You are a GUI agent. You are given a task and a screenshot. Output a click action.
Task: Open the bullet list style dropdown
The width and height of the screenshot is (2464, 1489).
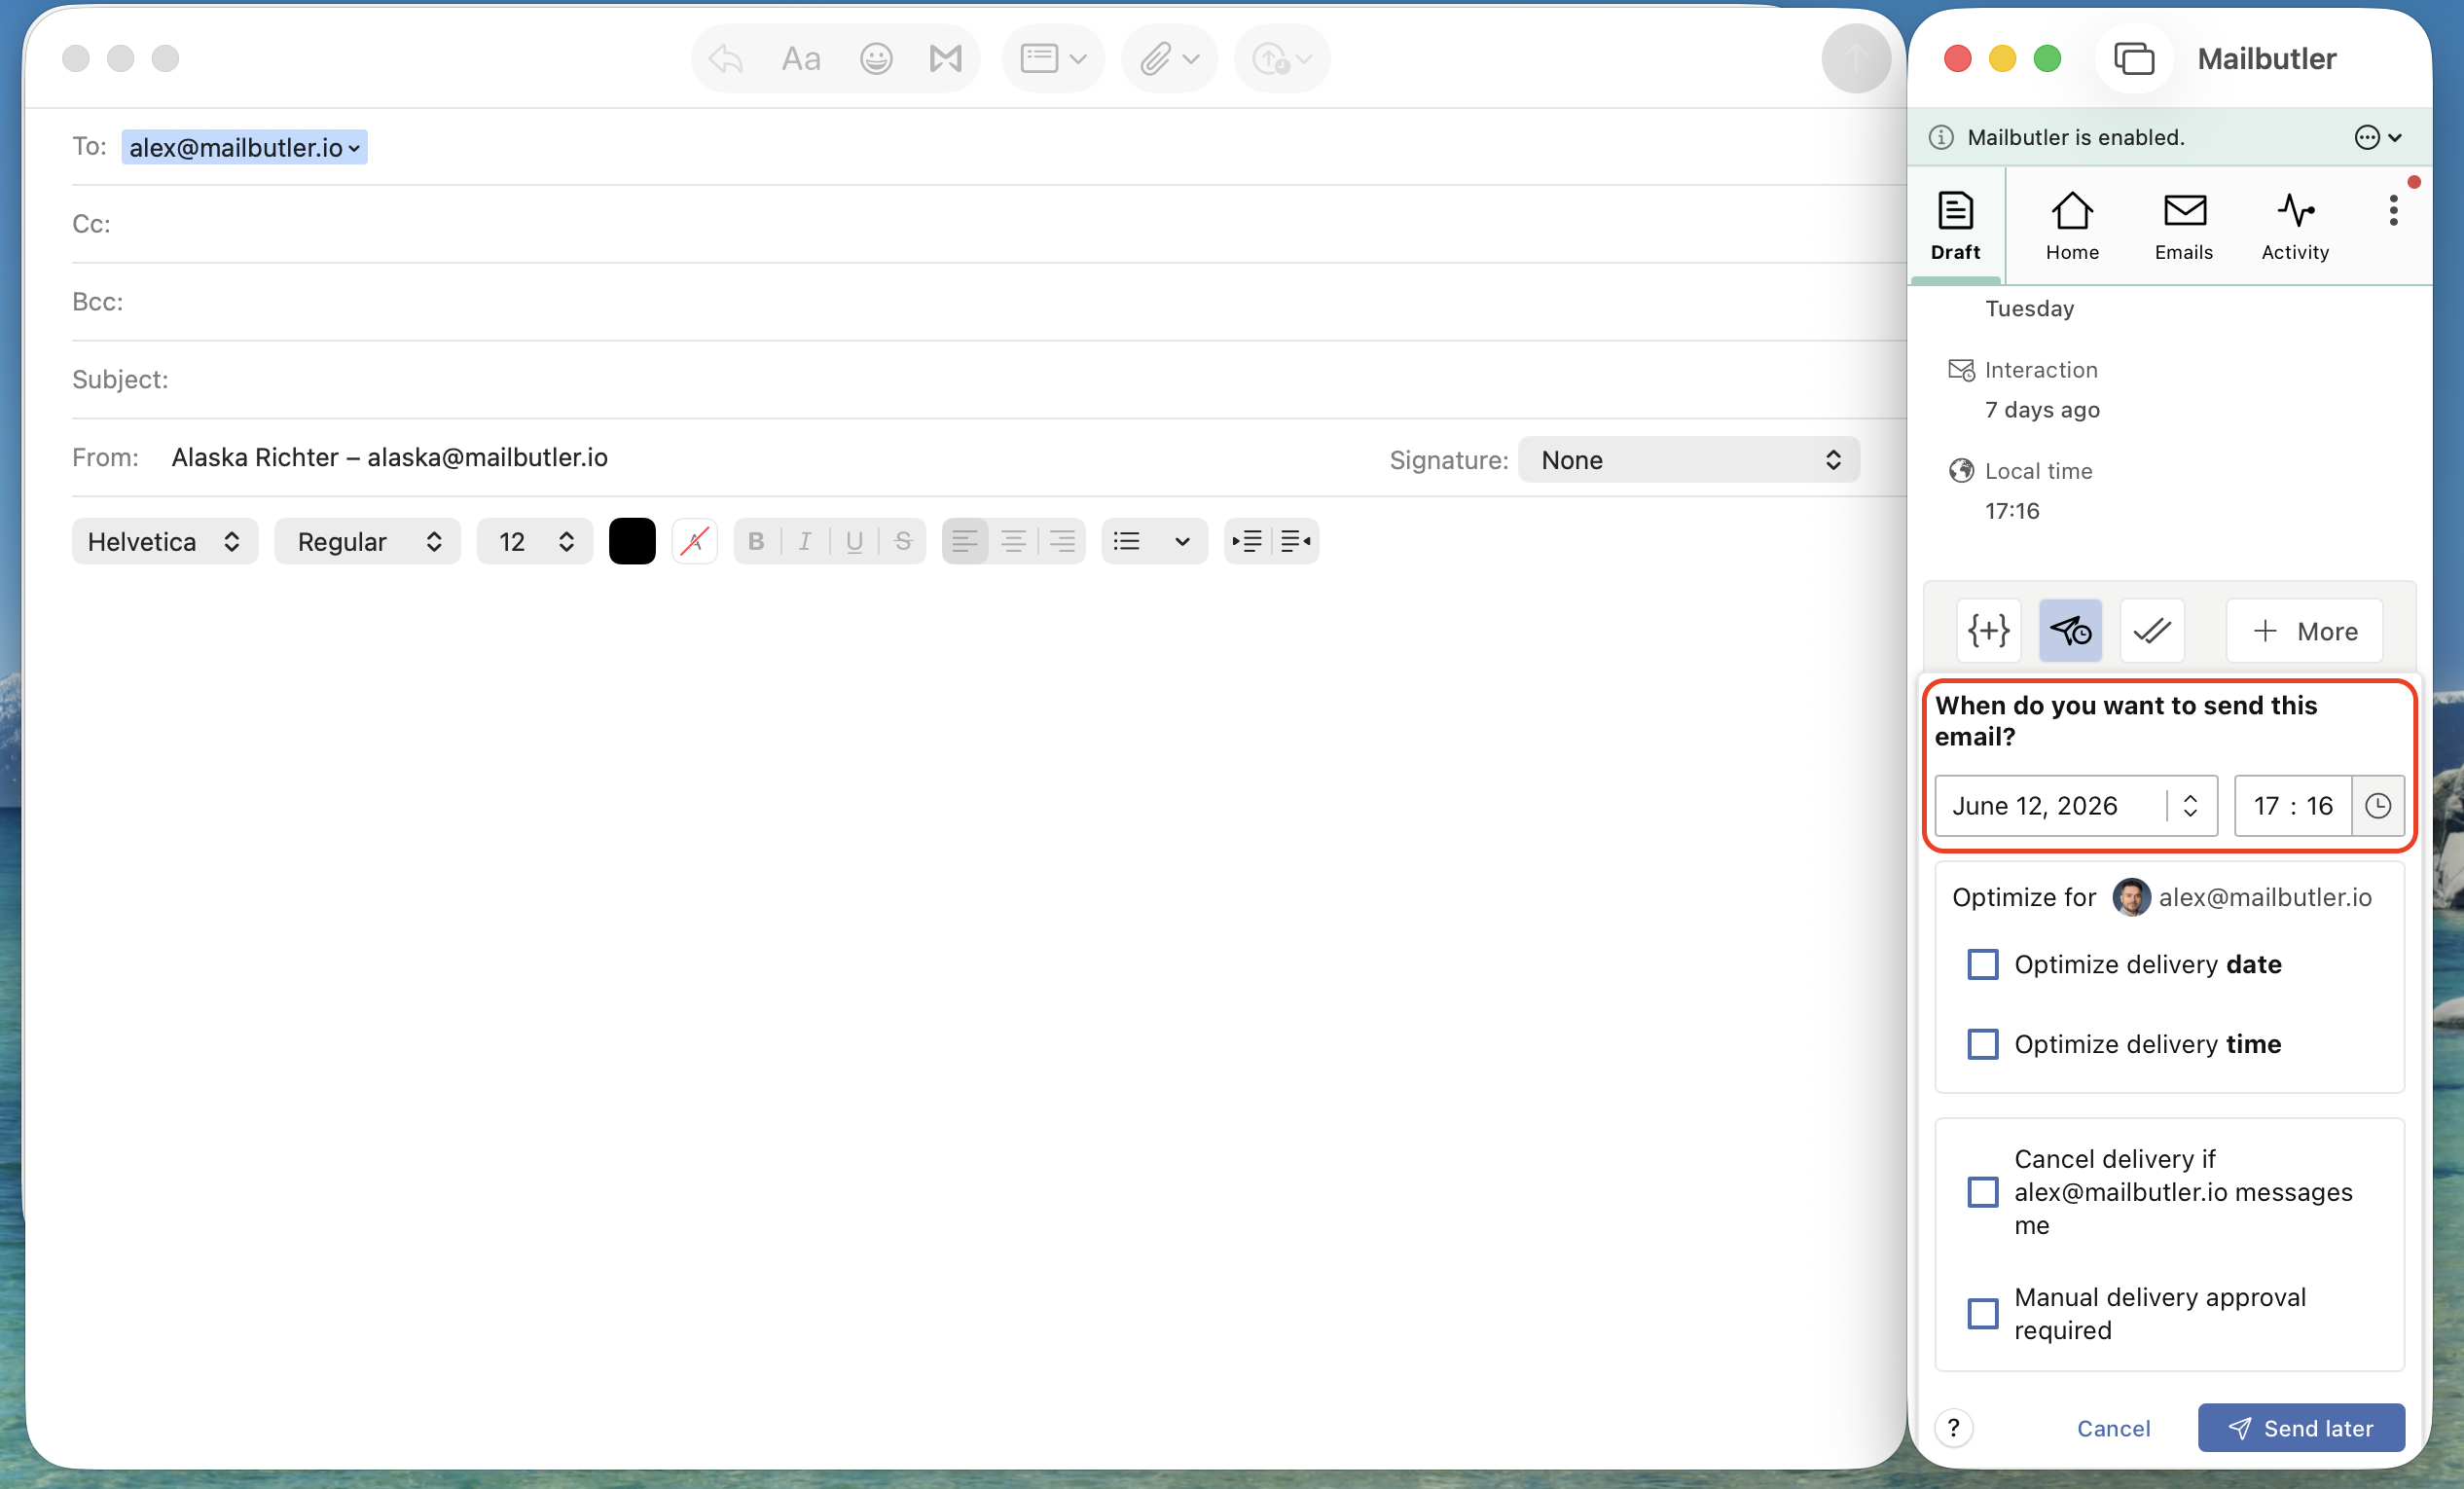click(1153, 541)
